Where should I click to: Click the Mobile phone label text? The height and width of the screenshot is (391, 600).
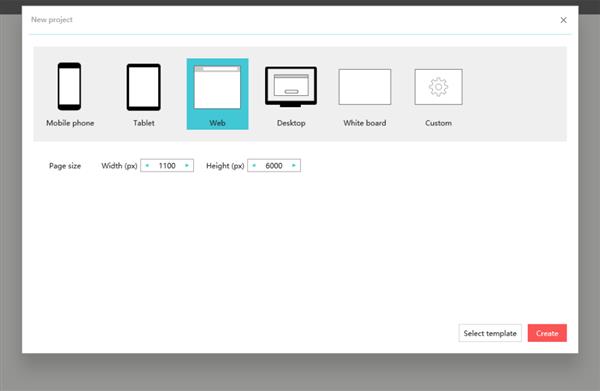(x=70, y=123)
